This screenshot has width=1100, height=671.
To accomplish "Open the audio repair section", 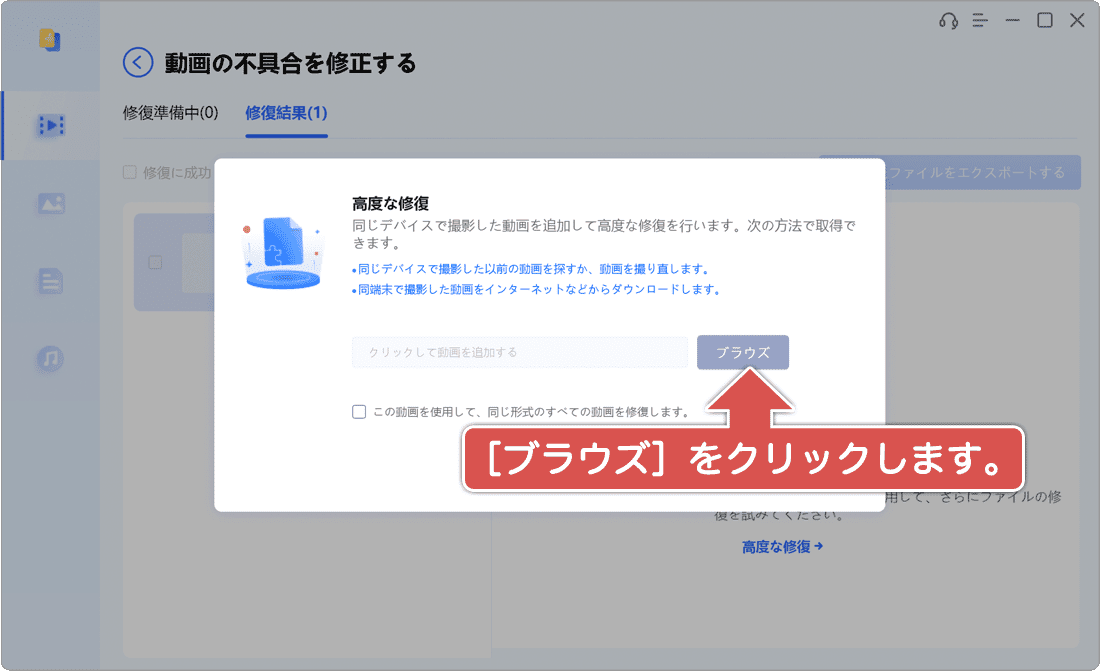I will (52, 358).
